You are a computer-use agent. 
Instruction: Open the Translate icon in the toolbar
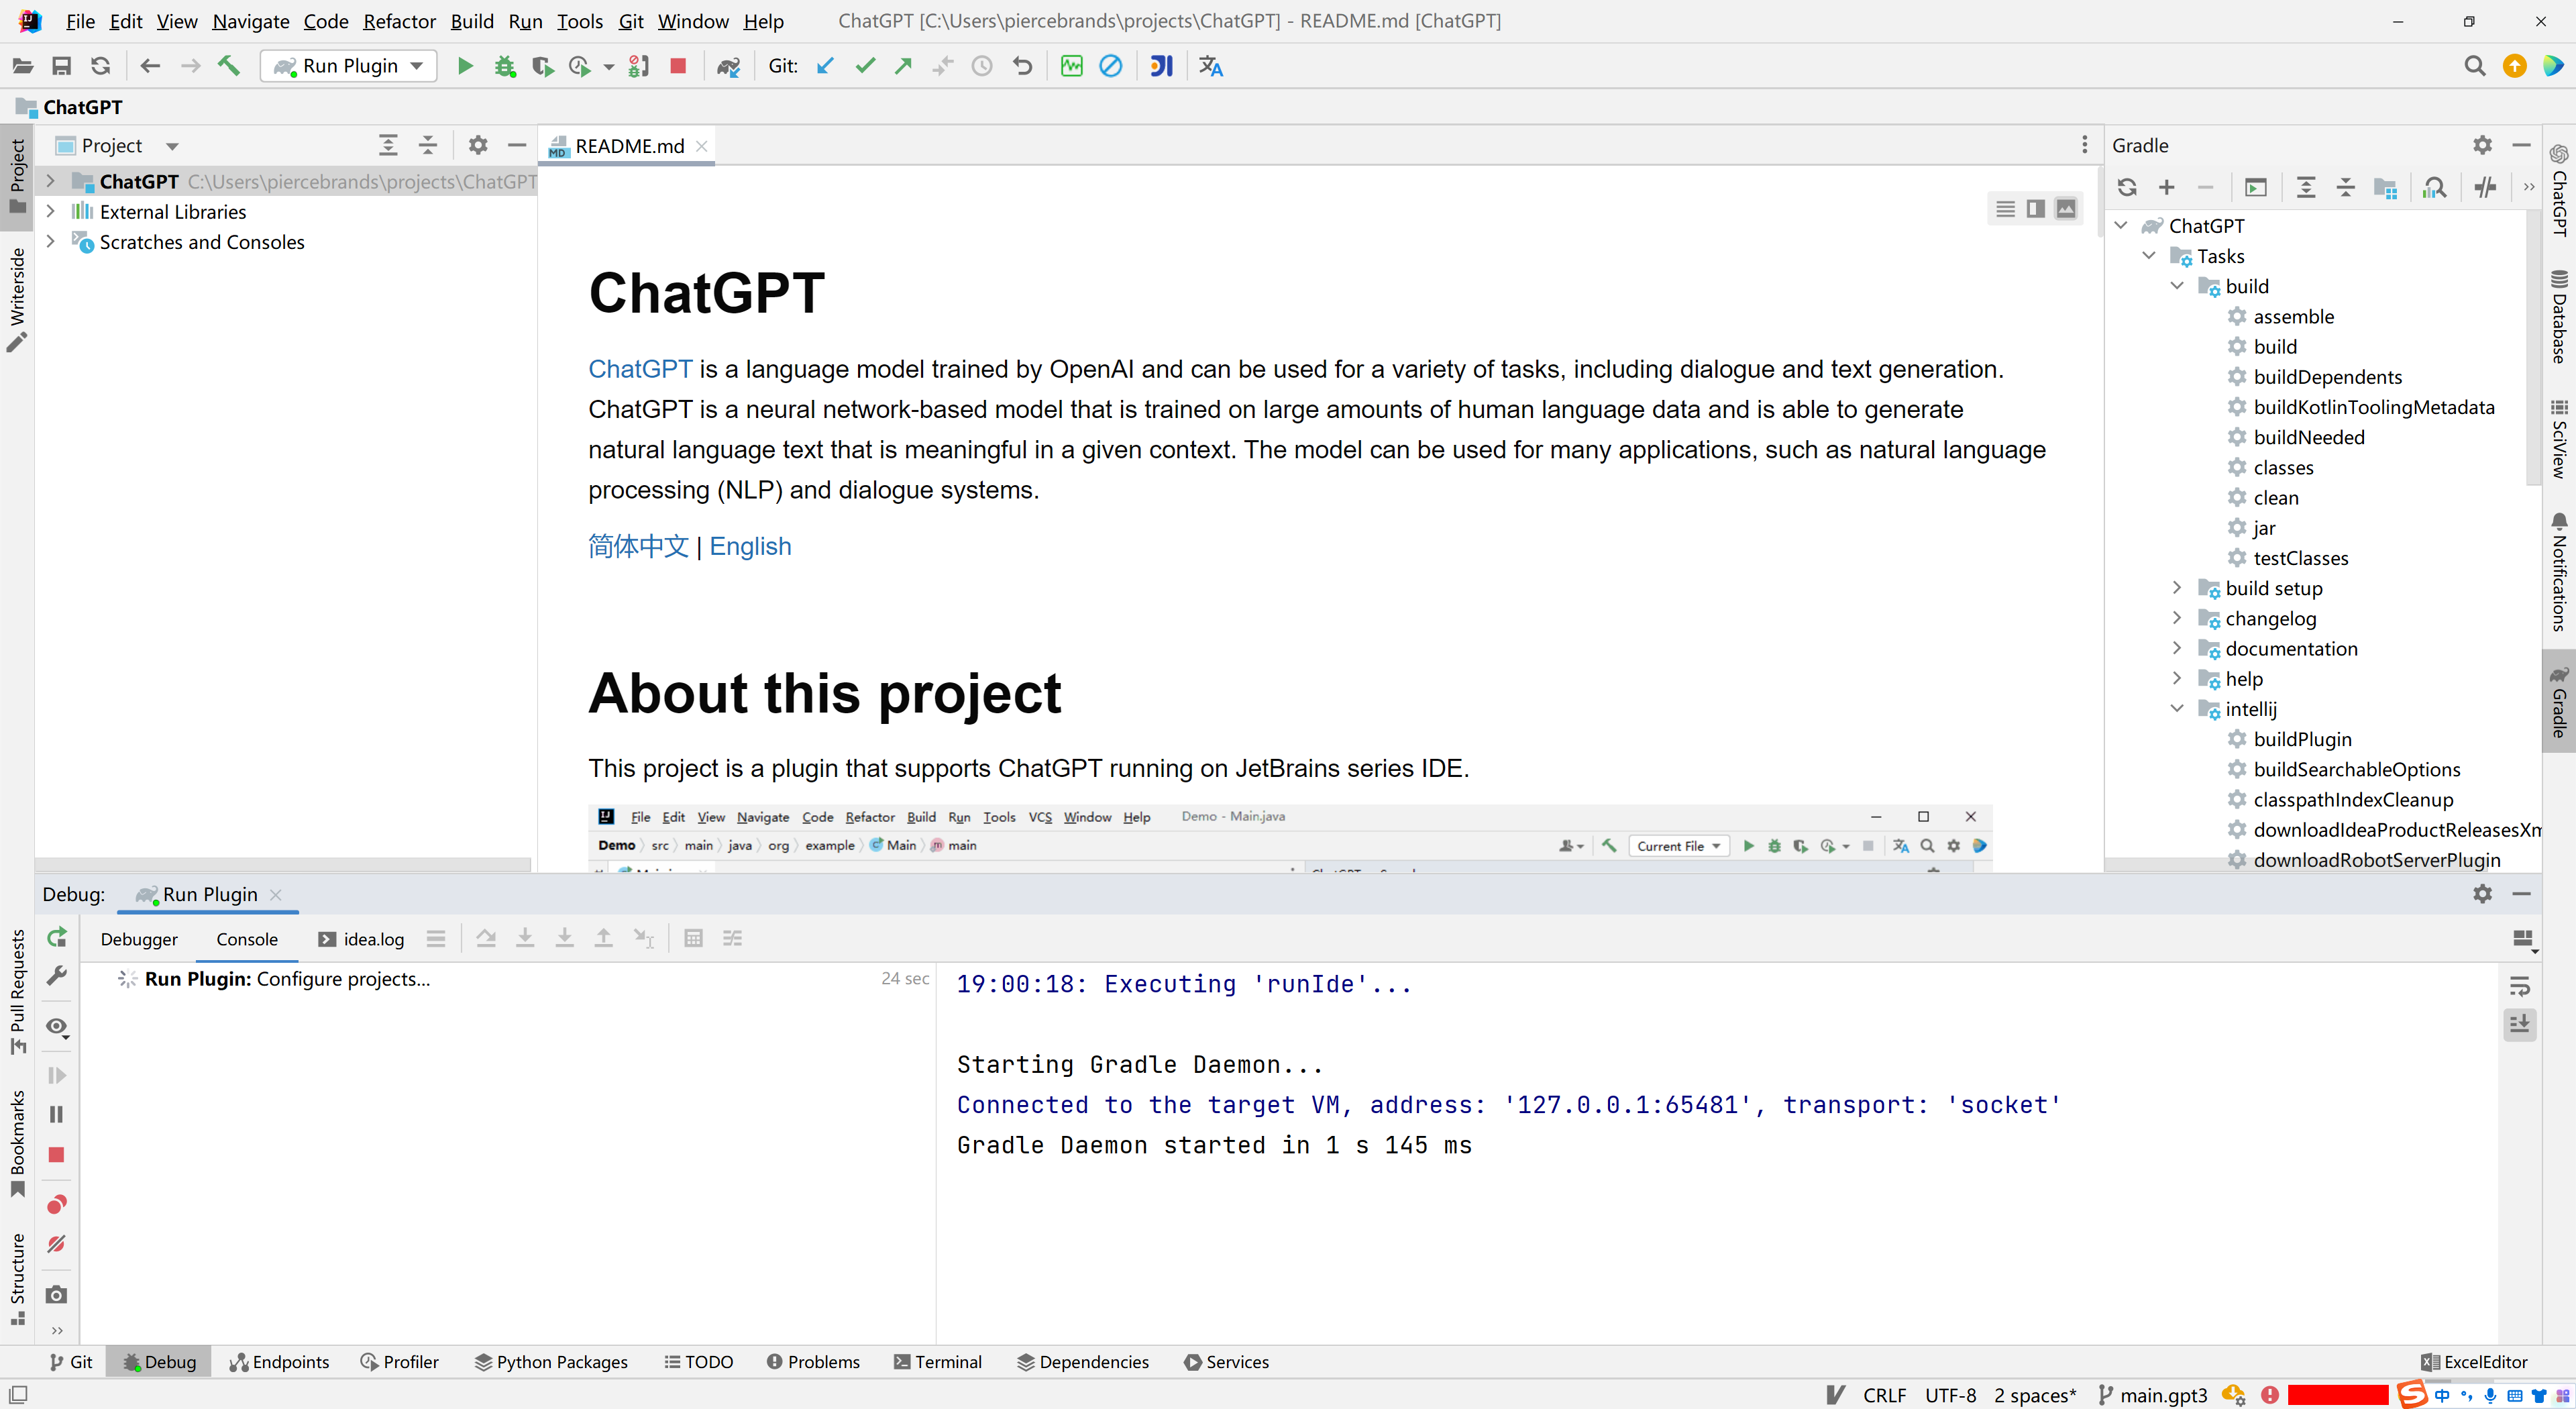1211,66
